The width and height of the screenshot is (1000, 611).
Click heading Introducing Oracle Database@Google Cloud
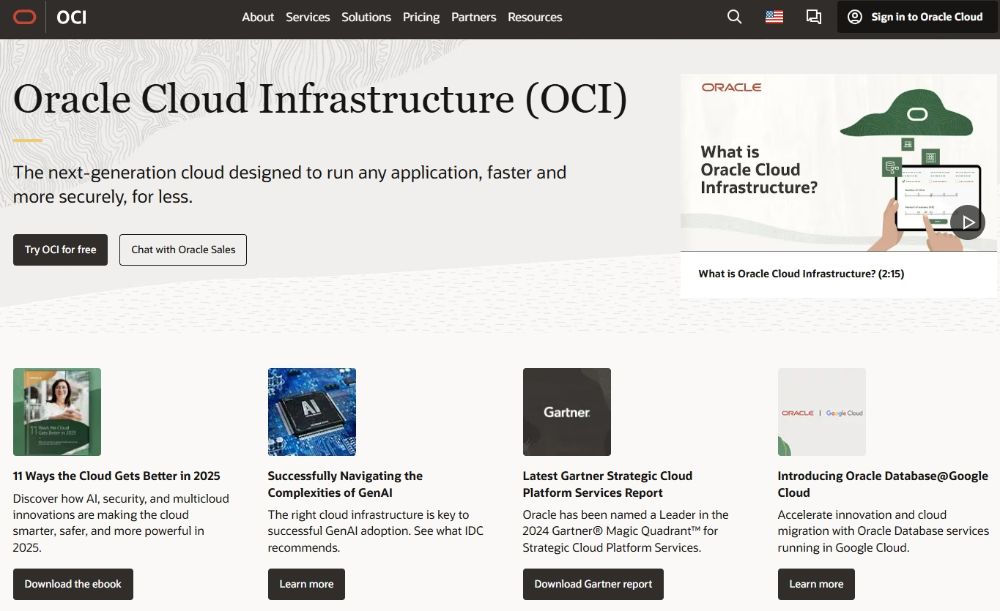883,484
